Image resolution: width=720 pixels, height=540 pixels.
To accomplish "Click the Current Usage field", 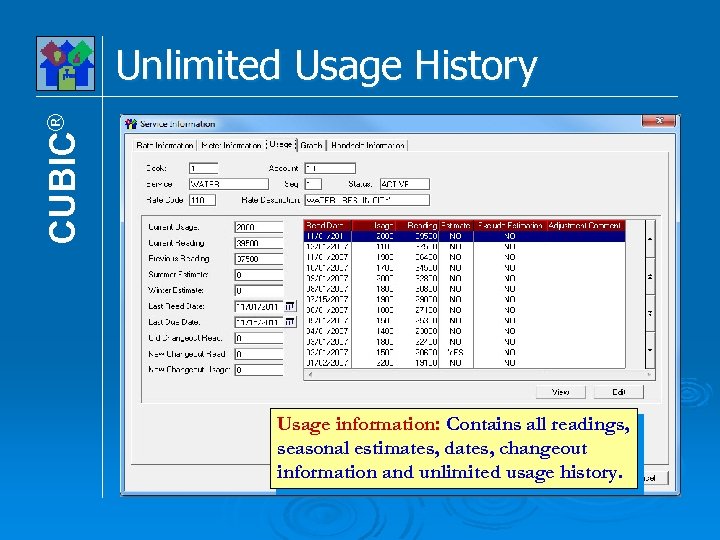I will [x=259, y=227].
